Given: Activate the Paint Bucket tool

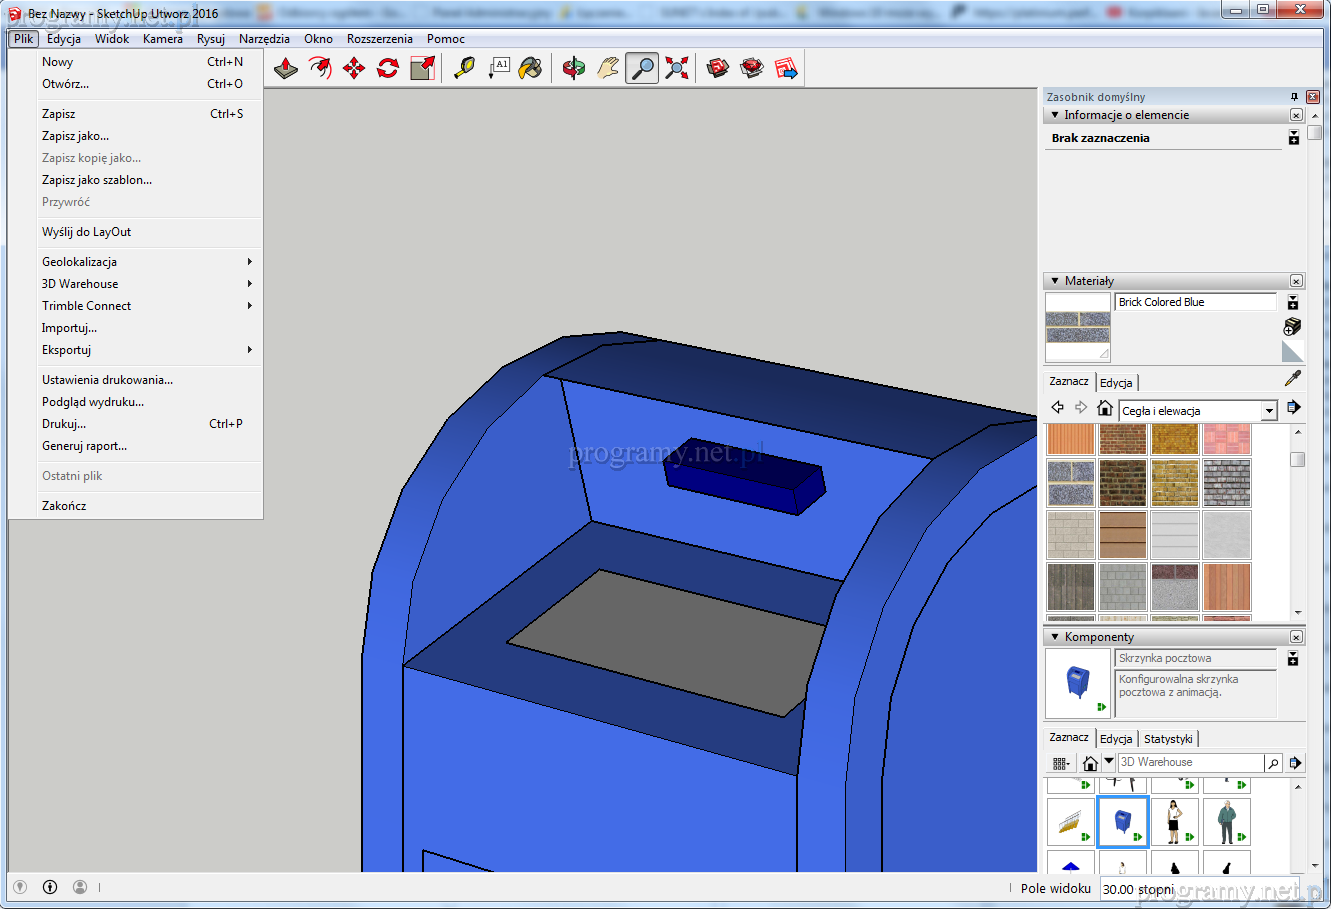Looking at the screenshot, I should coord(531,68).
